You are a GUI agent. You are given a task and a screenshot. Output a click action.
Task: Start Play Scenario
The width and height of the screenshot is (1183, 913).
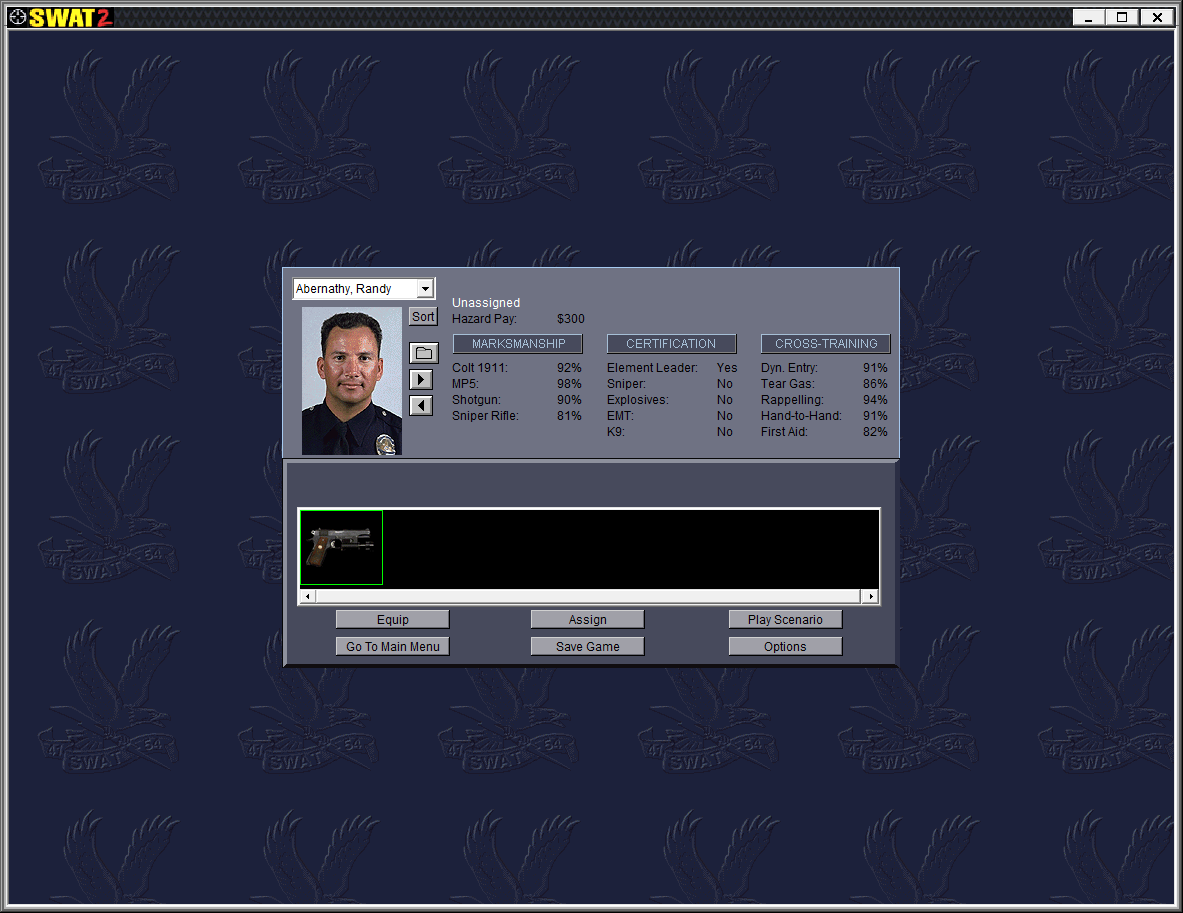(x=785, y=619)
